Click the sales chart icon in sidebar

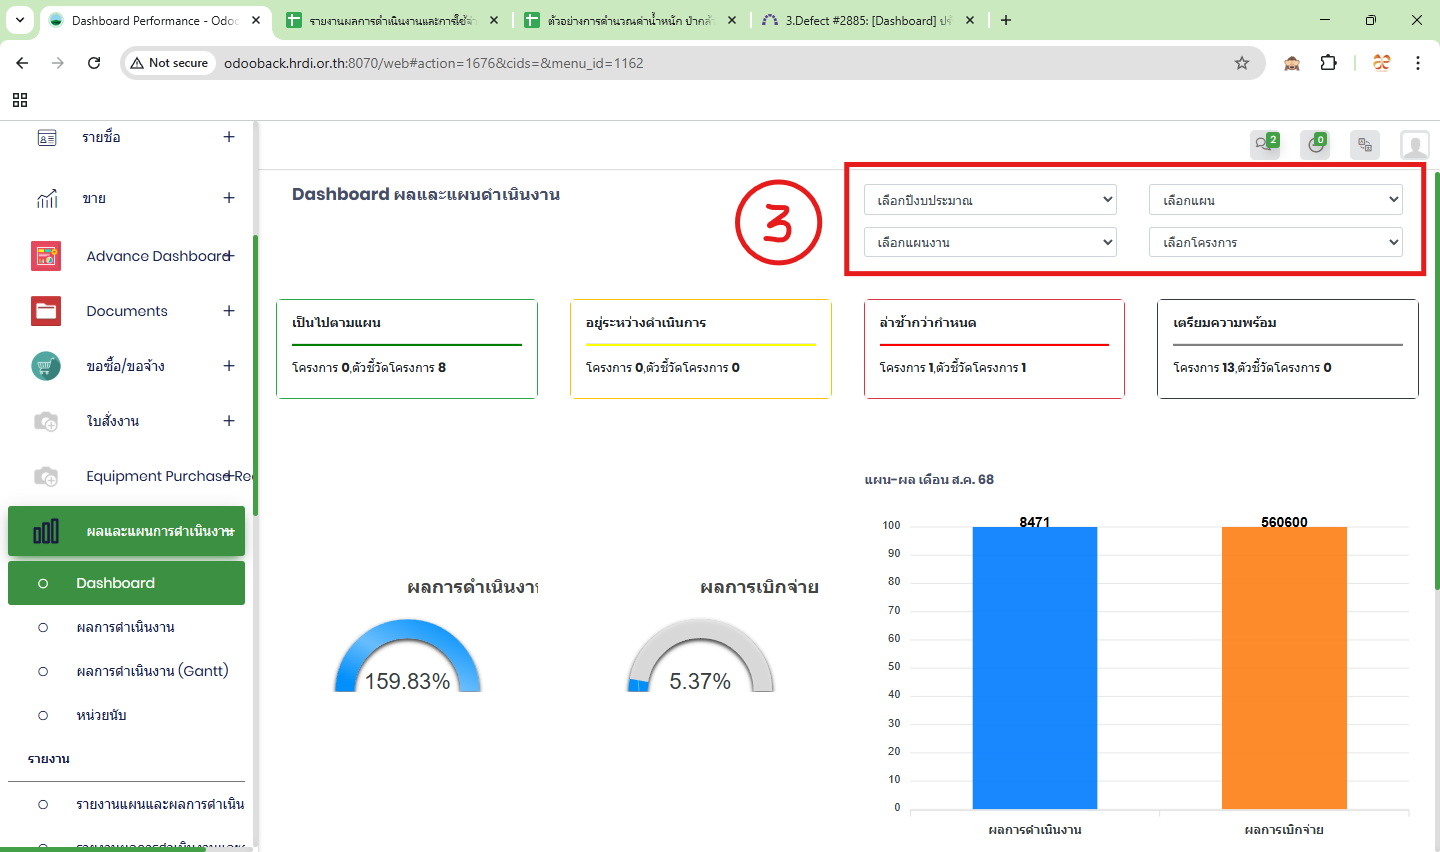pos(47,199)
